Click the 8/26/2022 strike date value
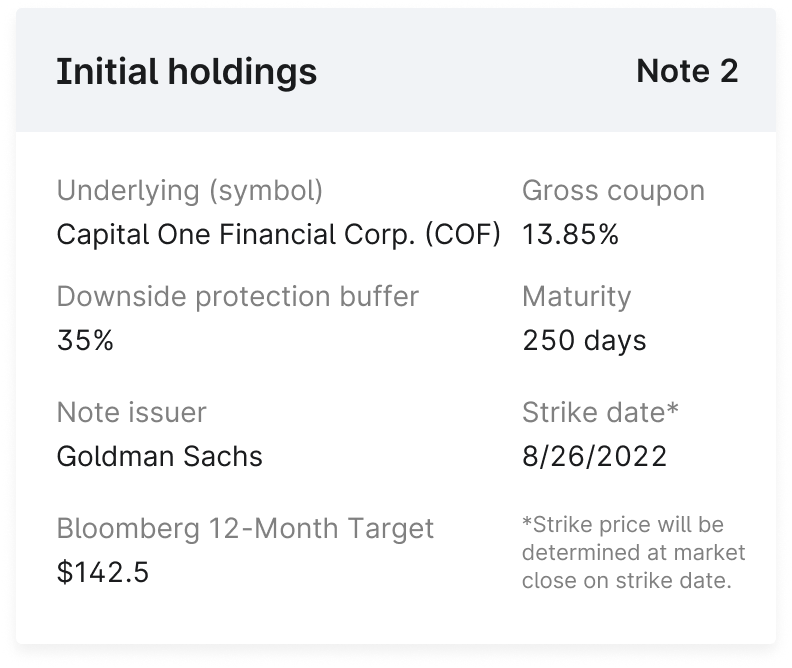 tap(594, 456)
